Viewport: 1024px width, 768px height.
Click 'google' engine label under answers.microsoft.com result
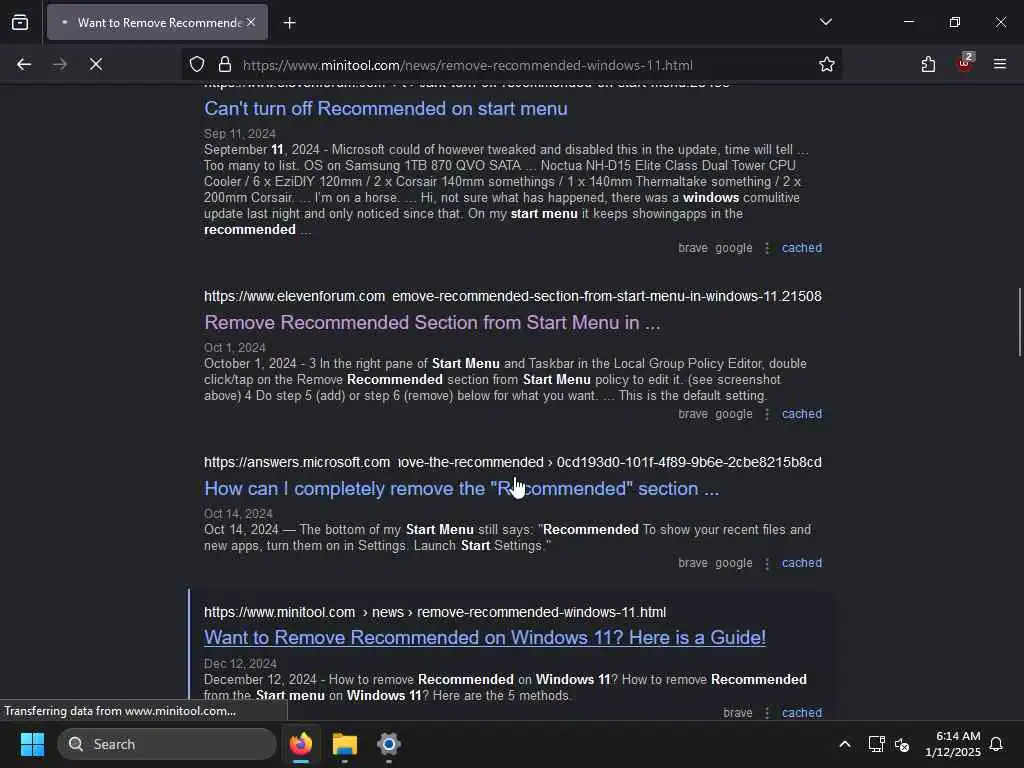(733, 562)
